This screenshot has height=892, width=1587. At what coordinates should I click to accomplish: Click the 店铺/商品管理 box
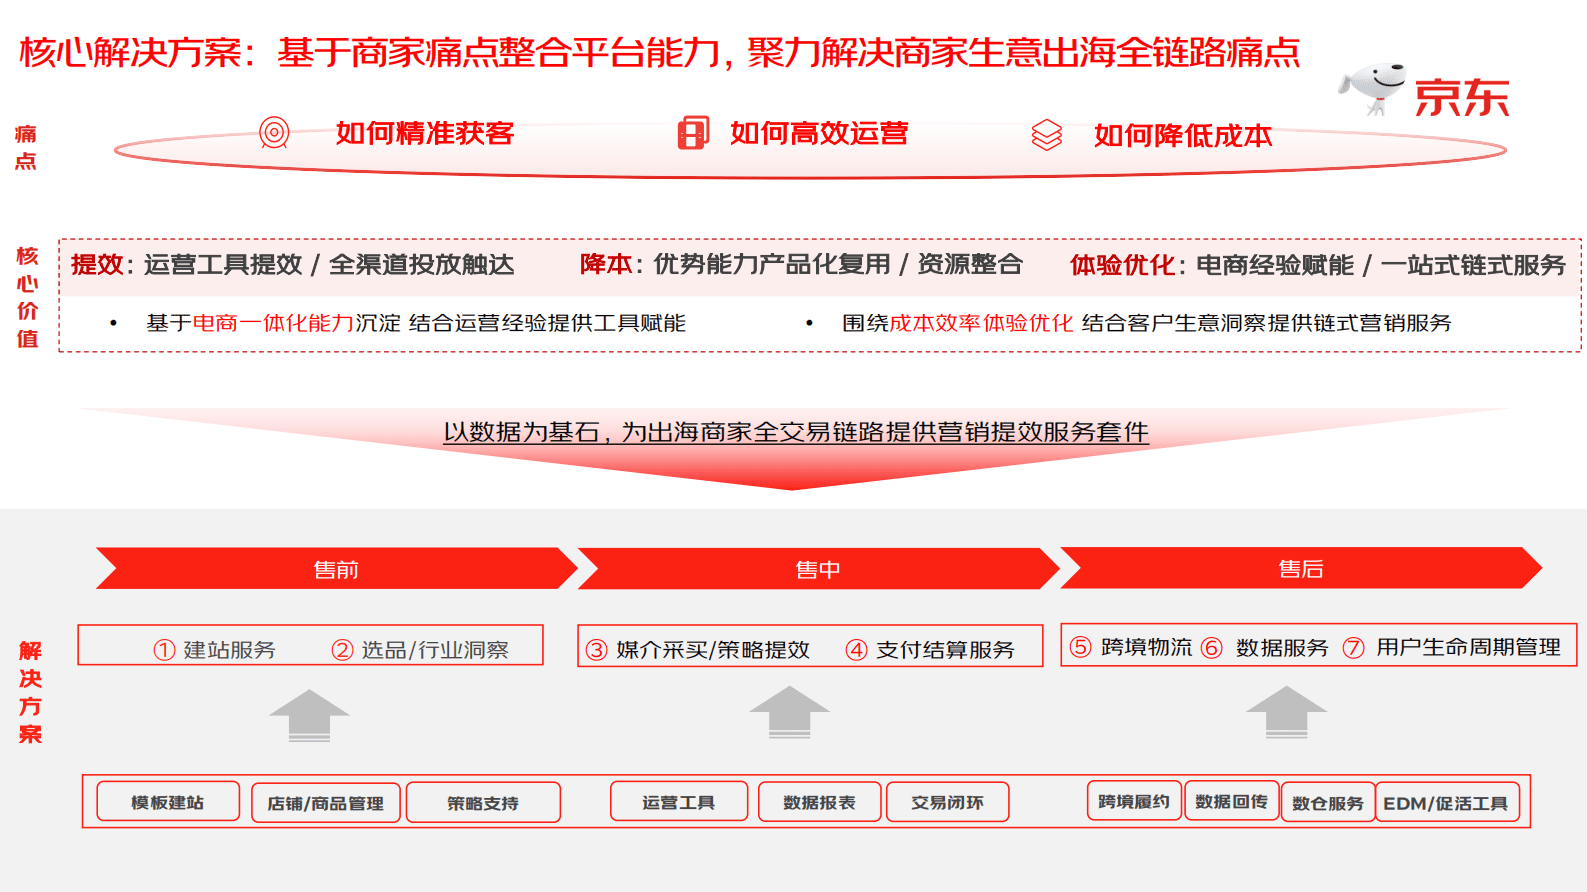326,803
